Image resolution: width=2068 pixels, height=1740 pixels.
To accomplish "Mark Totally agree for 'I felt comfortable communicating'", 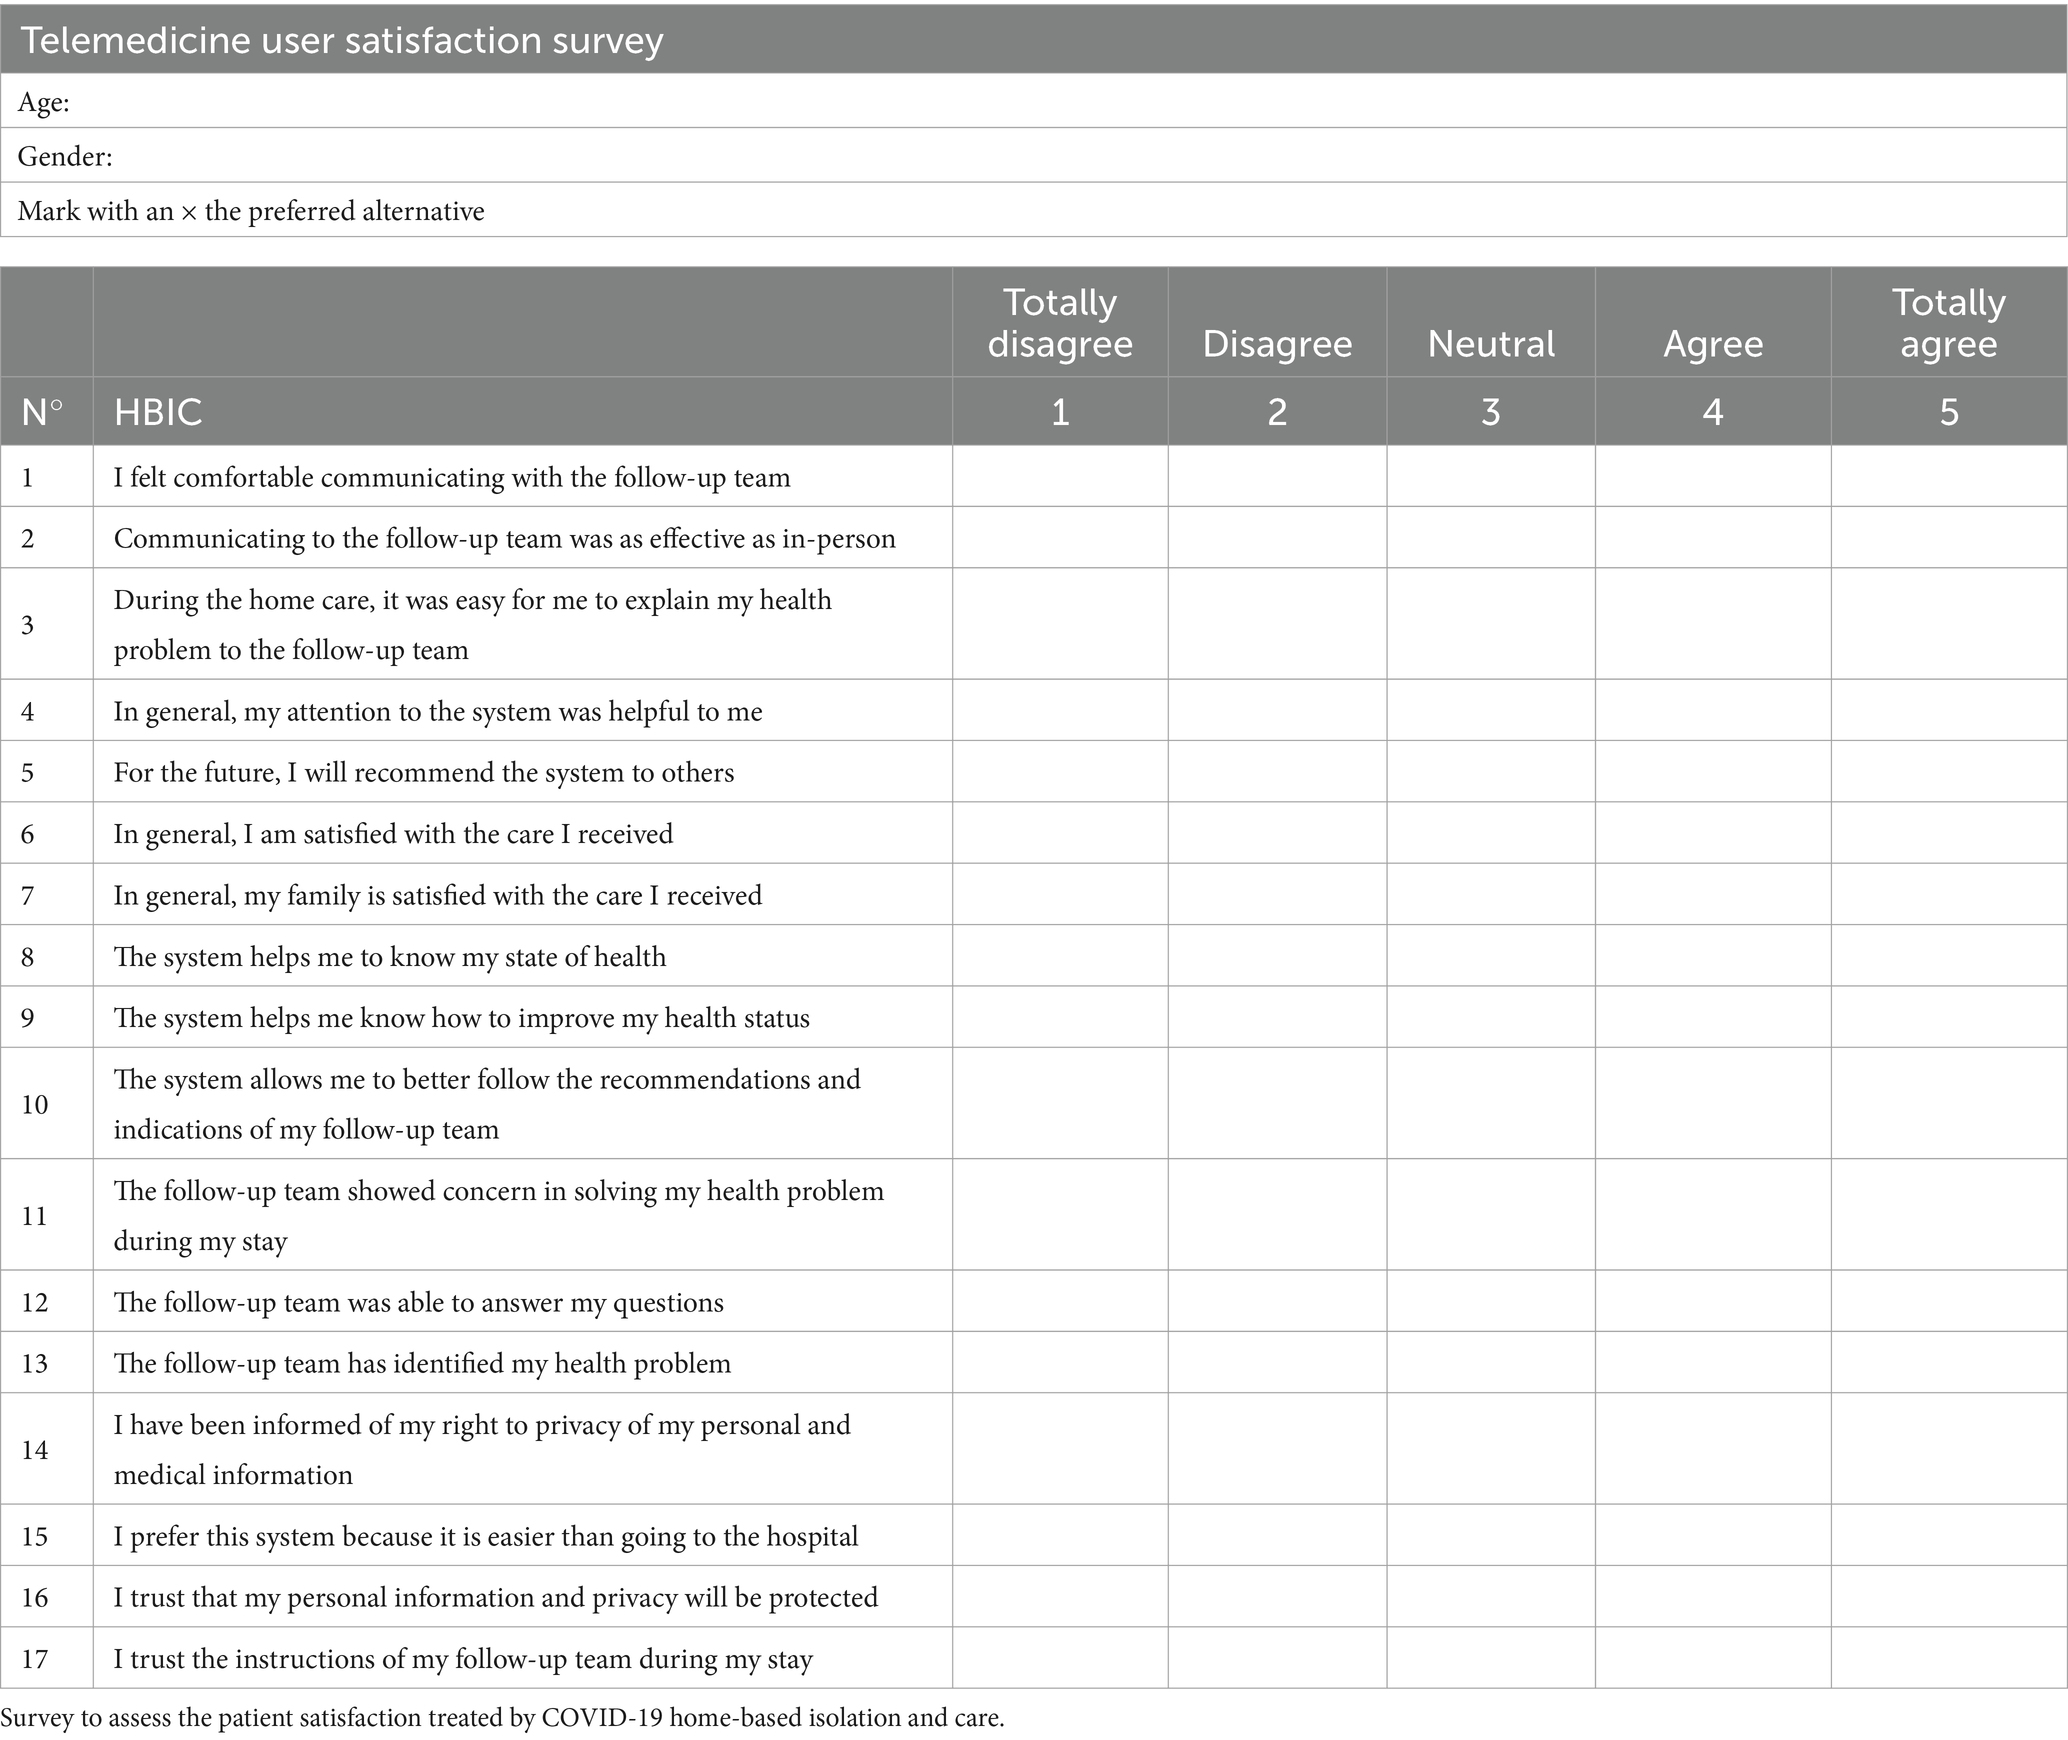I will [1949, 477].
